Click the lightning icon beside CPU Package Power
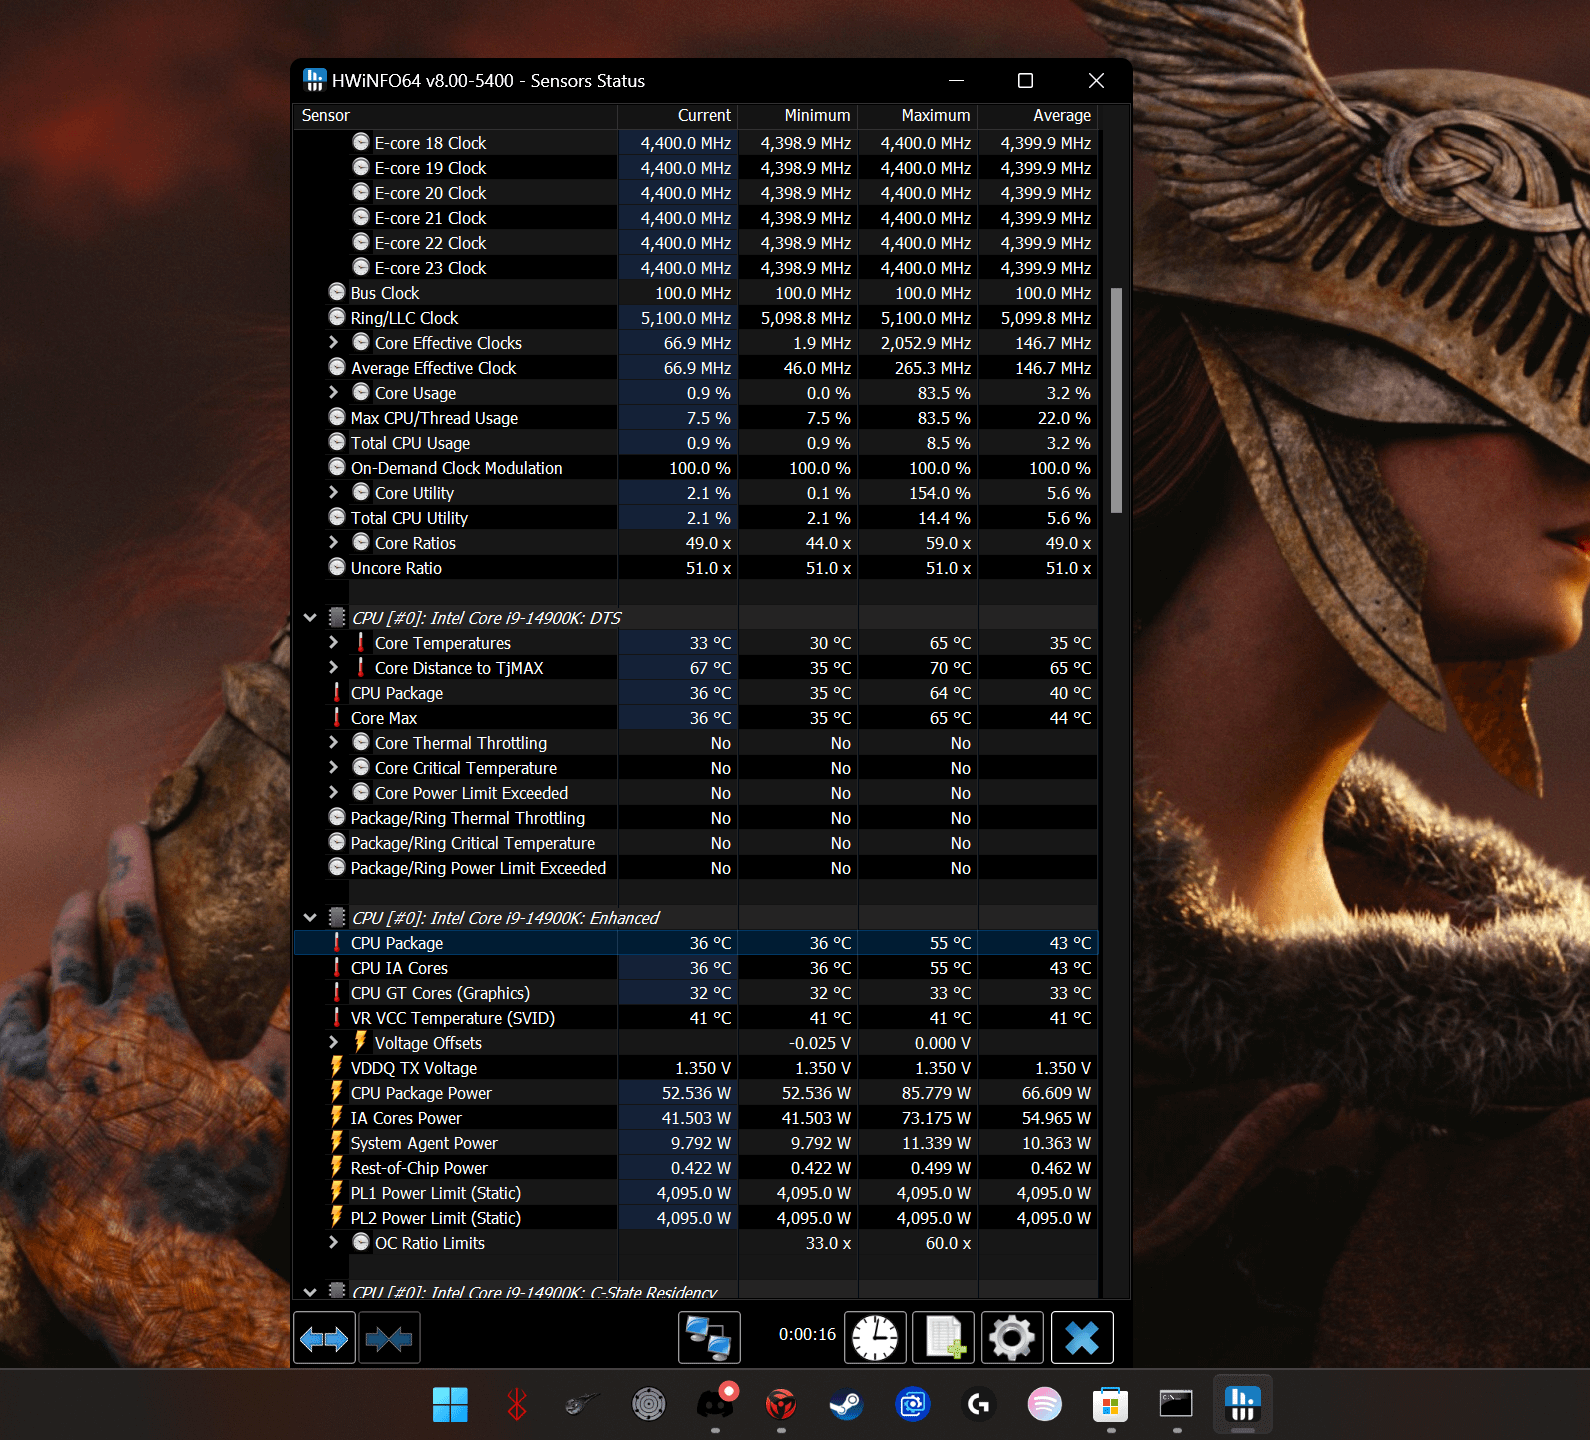The width and height of the screenshot is (1590, 1440). click(337, 1092)
